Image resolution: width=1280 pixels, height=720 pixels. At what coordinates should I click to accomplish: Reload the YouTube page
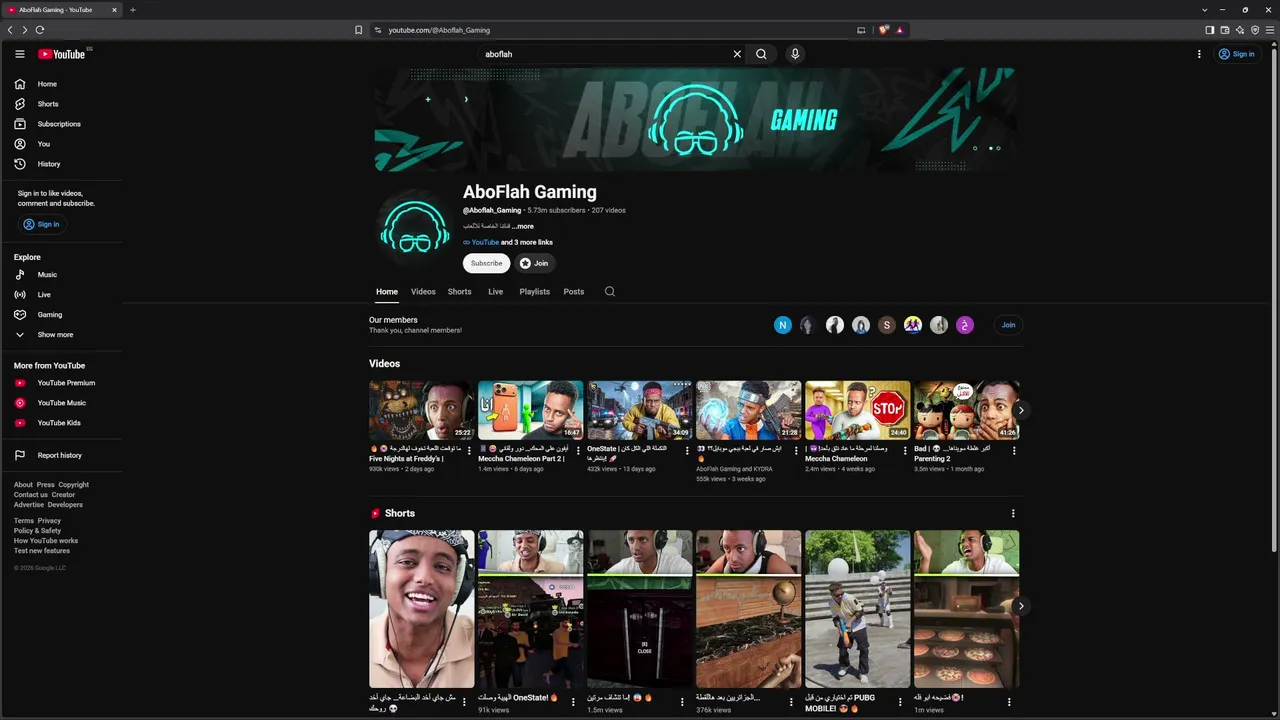coord(40,30)
